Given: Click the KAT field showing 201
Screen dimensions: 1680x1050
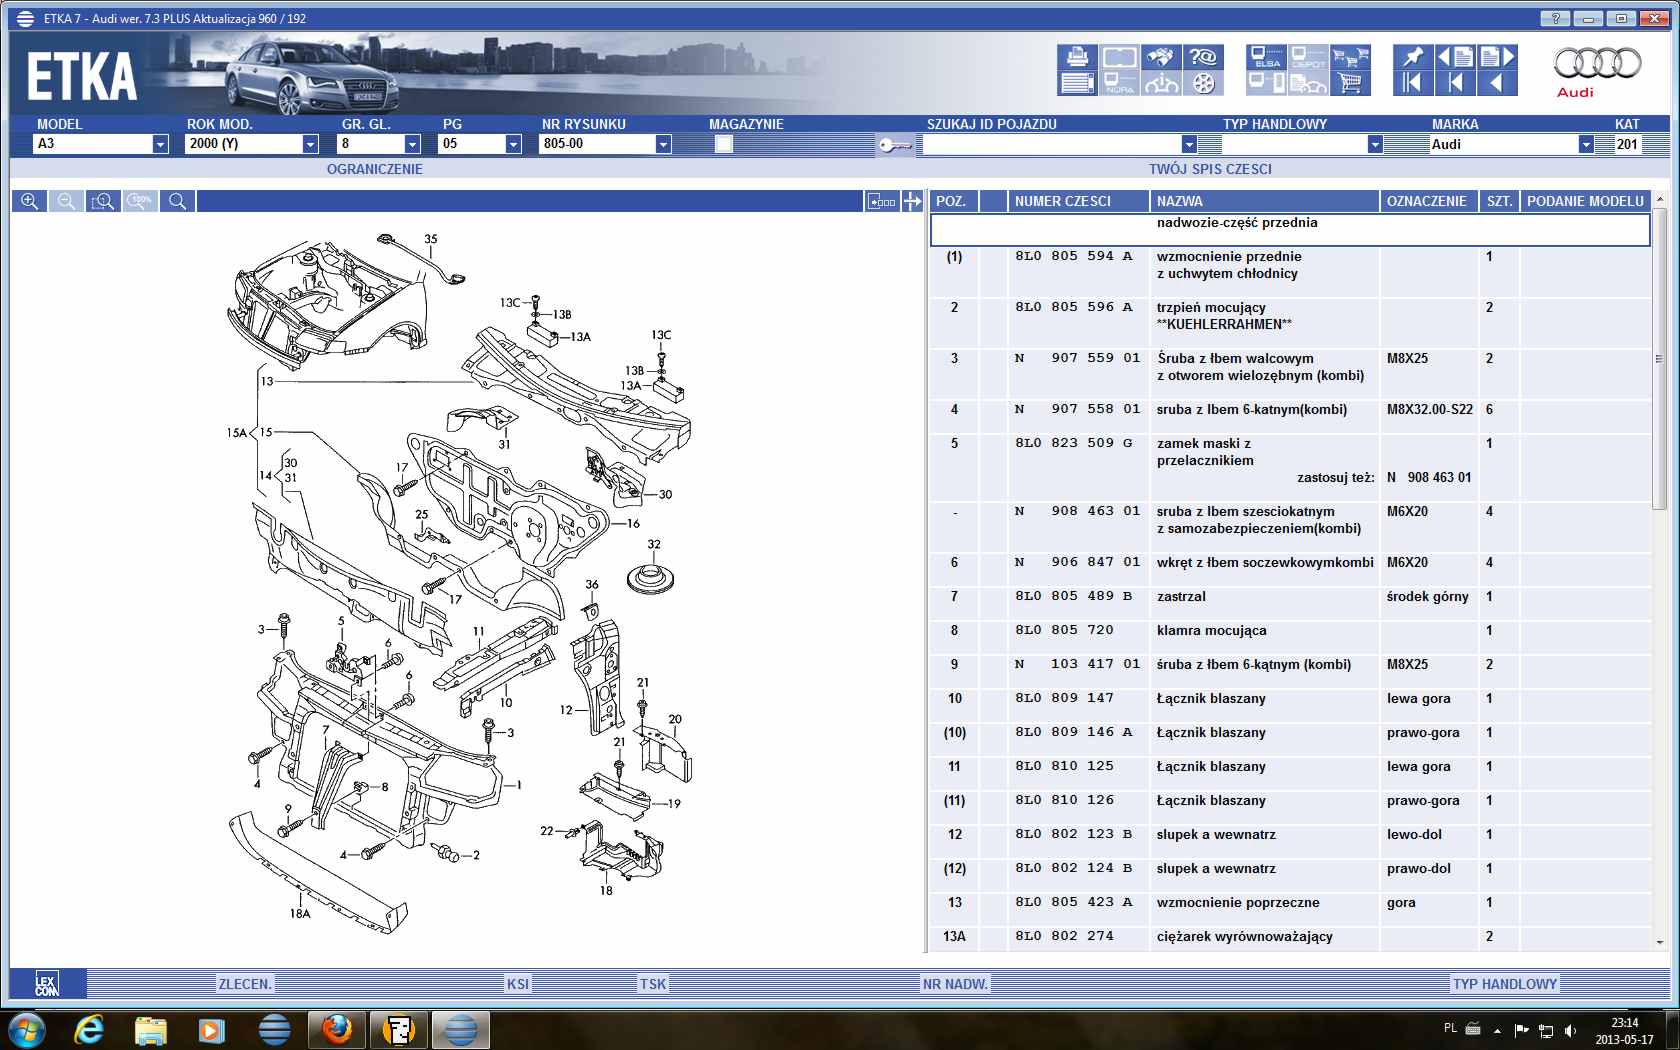Looking at the screenshot, I should tap(1628, 144).
